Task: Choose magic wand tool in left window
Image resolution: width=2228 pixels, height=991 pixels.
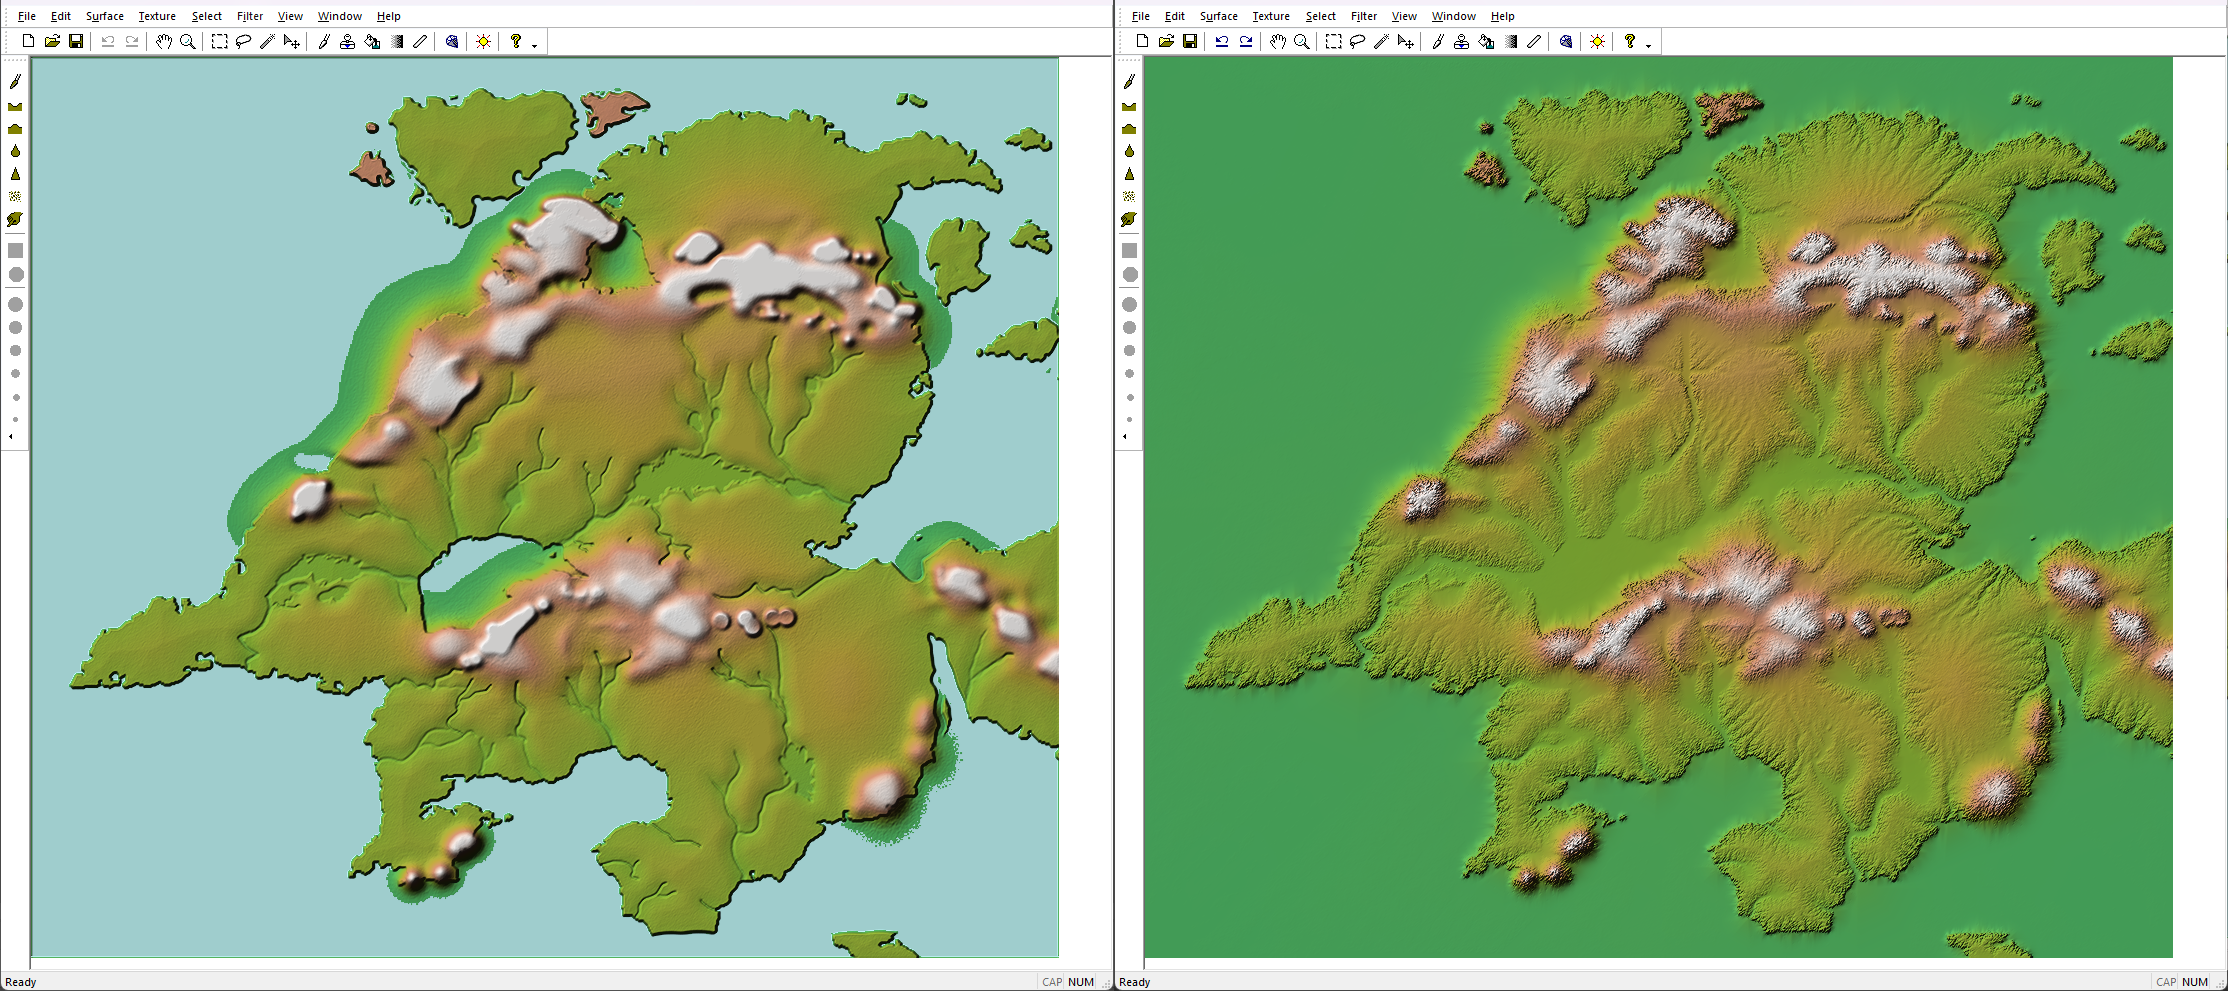Action: (267, 41)
